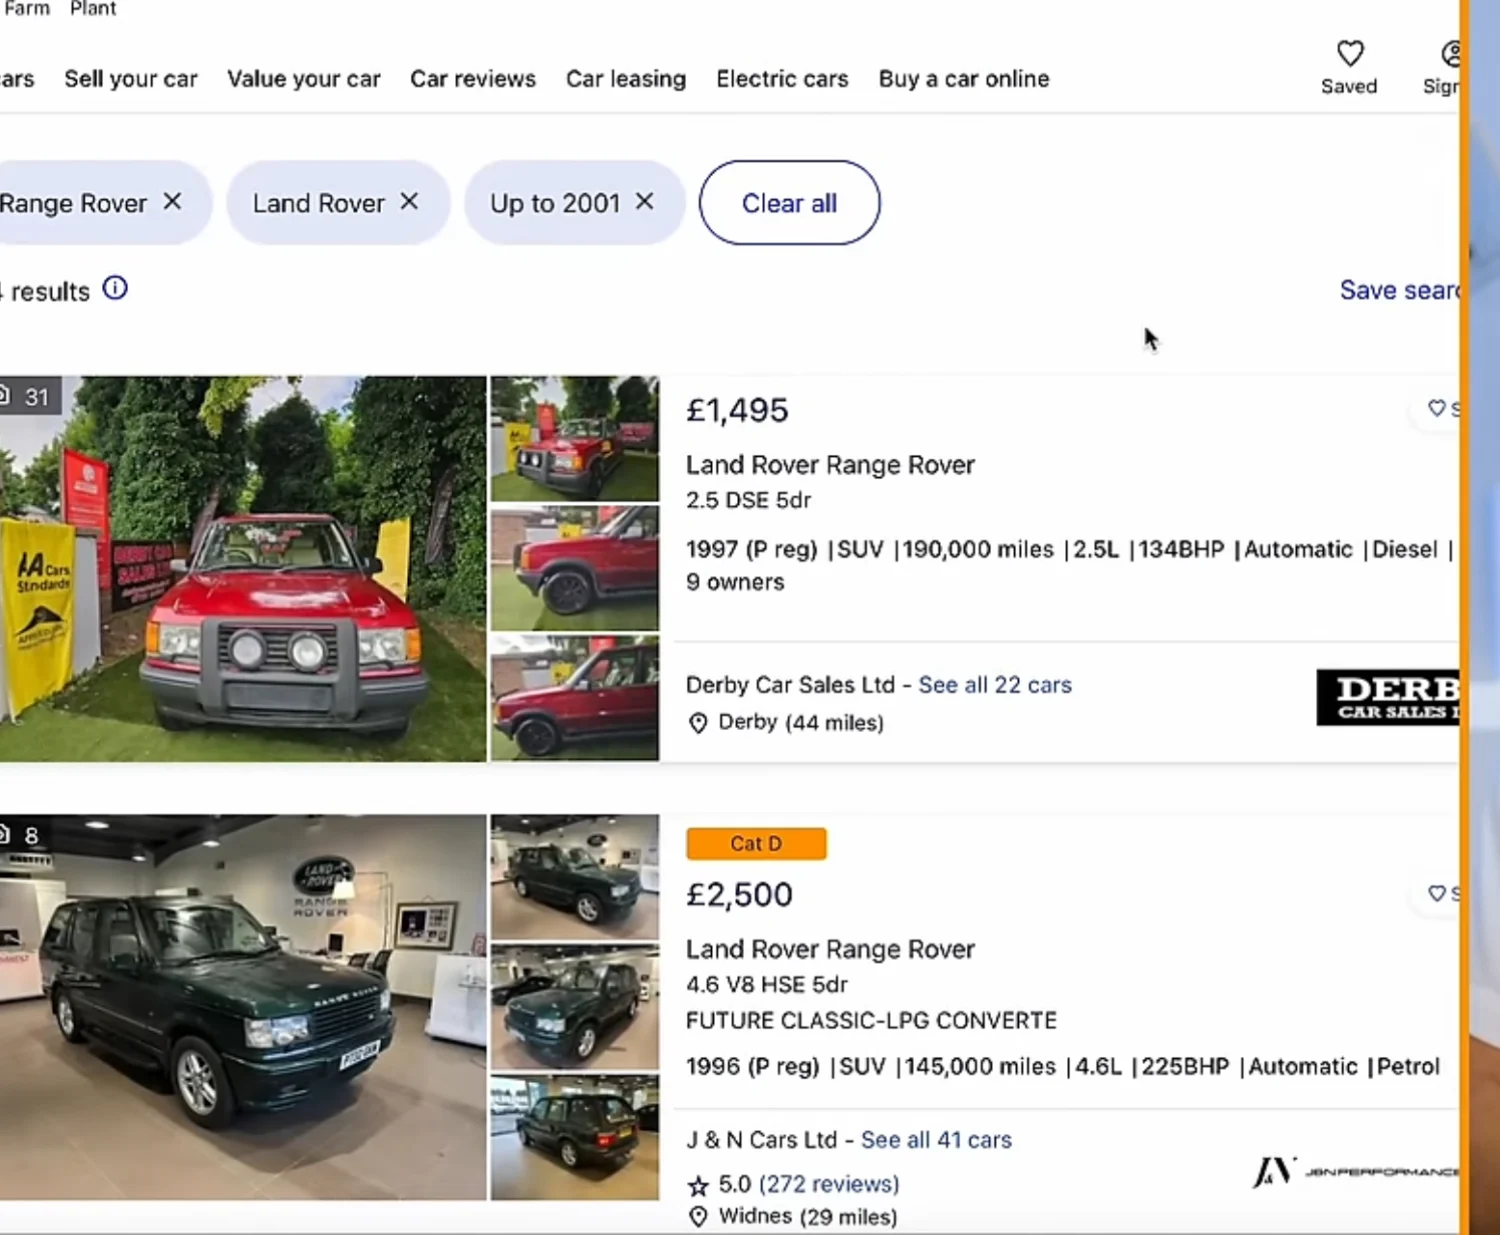Viewport: 1500px width, 1235px height.
Task: Open See all 41 cars link
Action: coord(936,1140)
